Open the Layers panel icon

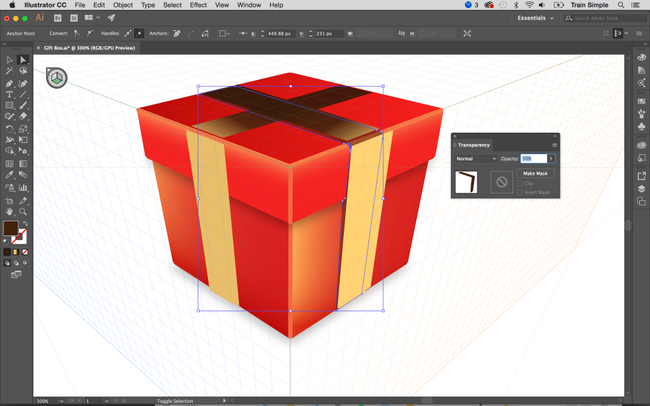tap(641, 189)
